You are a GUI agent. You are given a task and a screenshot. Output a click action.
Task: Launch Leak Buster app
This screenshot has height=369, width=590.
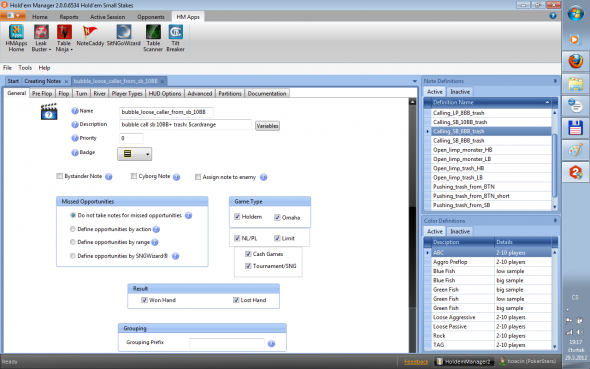point(41,38)
